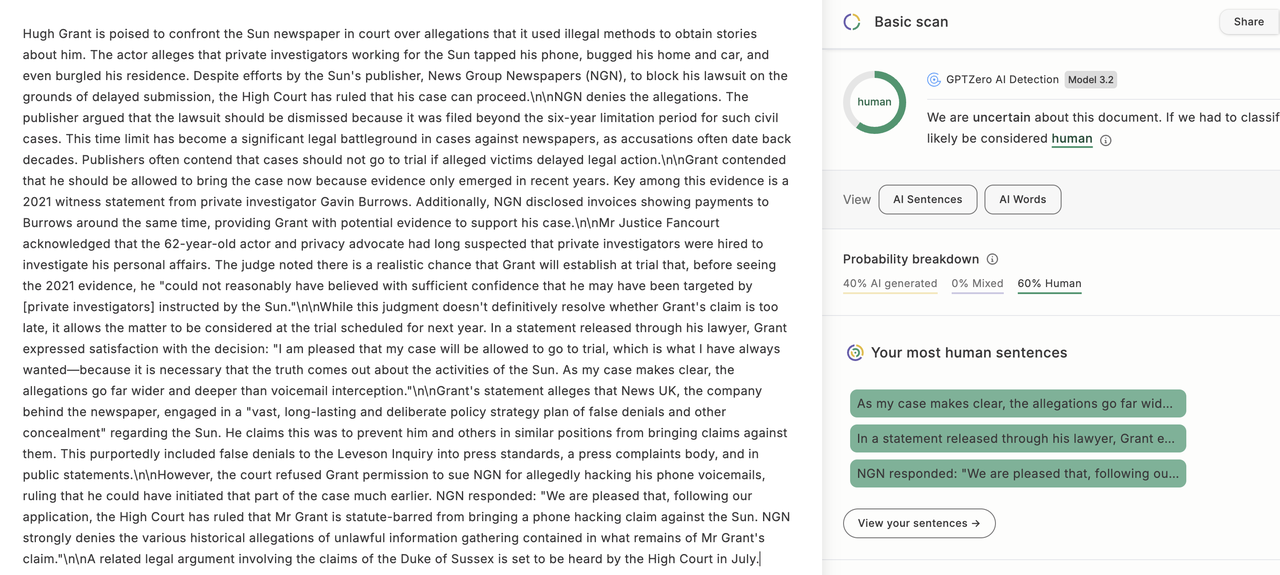Select the 60% Human breakdown
The image size is (1280, 575).
1049,284
